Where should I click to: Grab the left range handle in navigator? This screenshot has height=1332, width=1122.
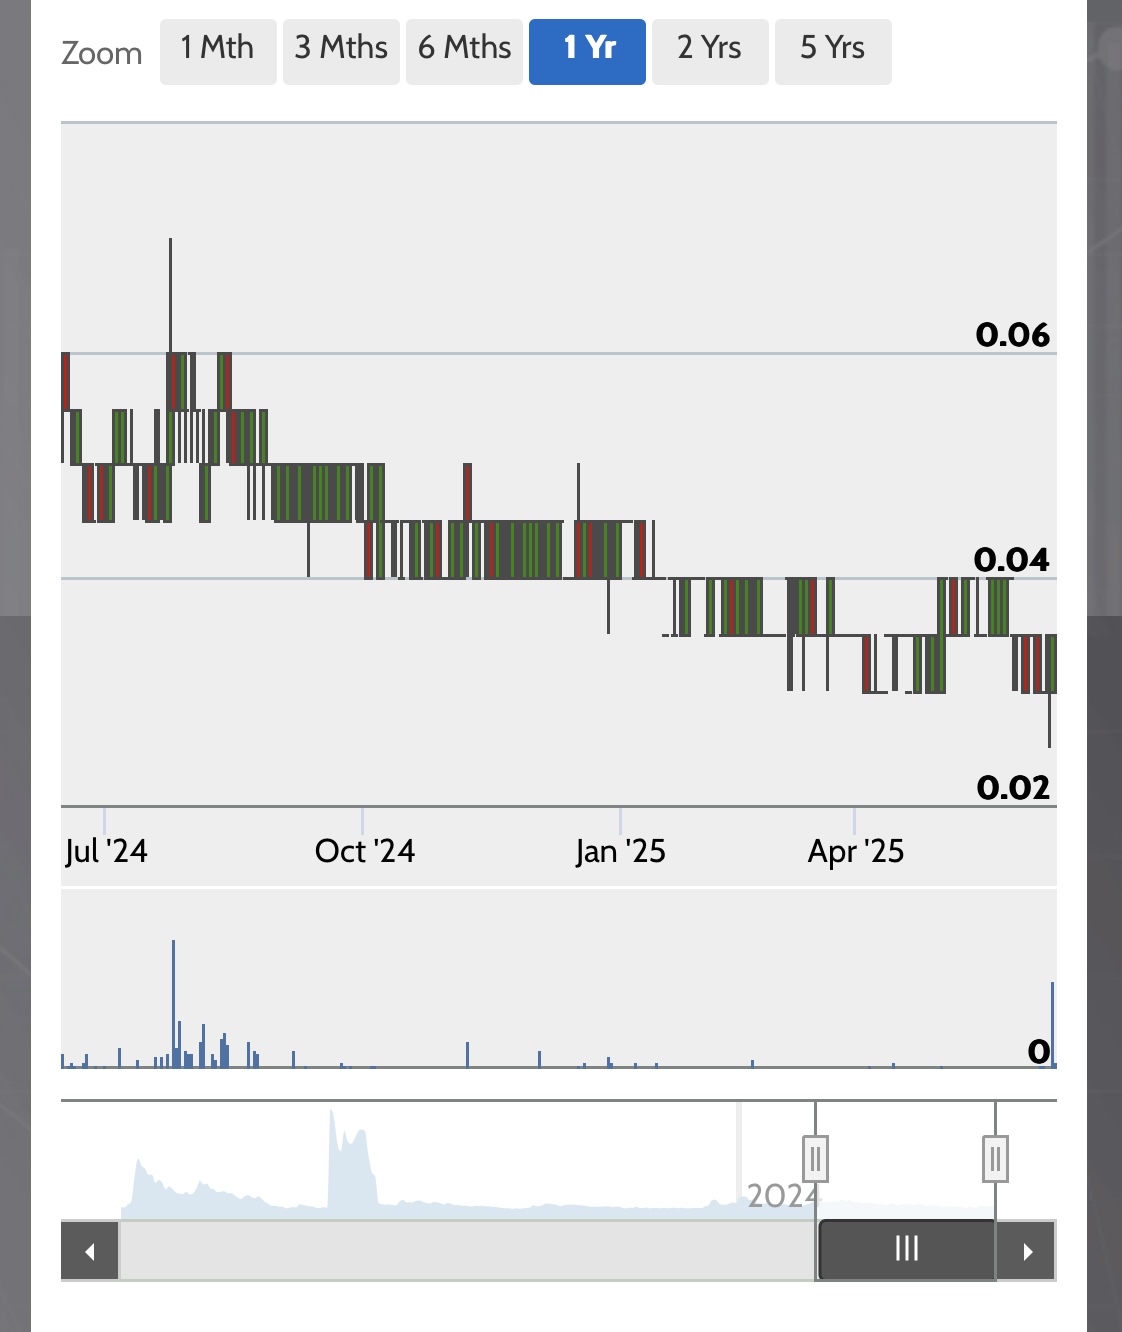pos(815,1159)
